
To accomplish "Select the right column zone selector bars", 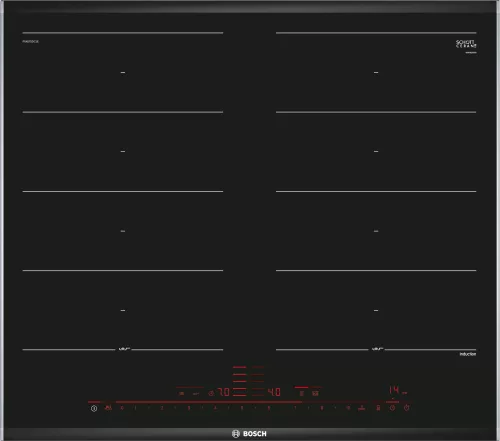I will click(x=258, y=381).
